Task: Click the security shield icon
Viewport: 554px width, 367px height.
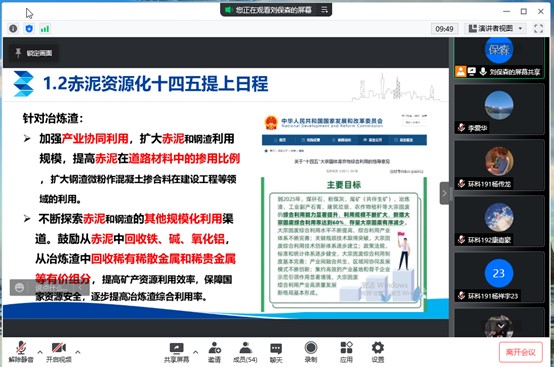Action: 29,29
